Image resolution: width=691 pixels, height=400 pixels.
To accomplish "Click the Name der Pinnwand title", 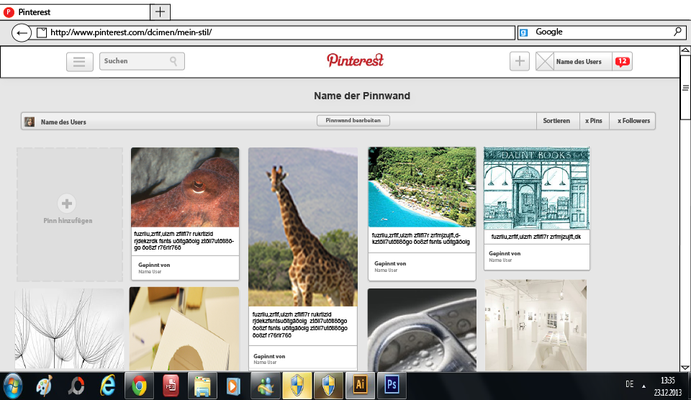I will click(362, 96).
